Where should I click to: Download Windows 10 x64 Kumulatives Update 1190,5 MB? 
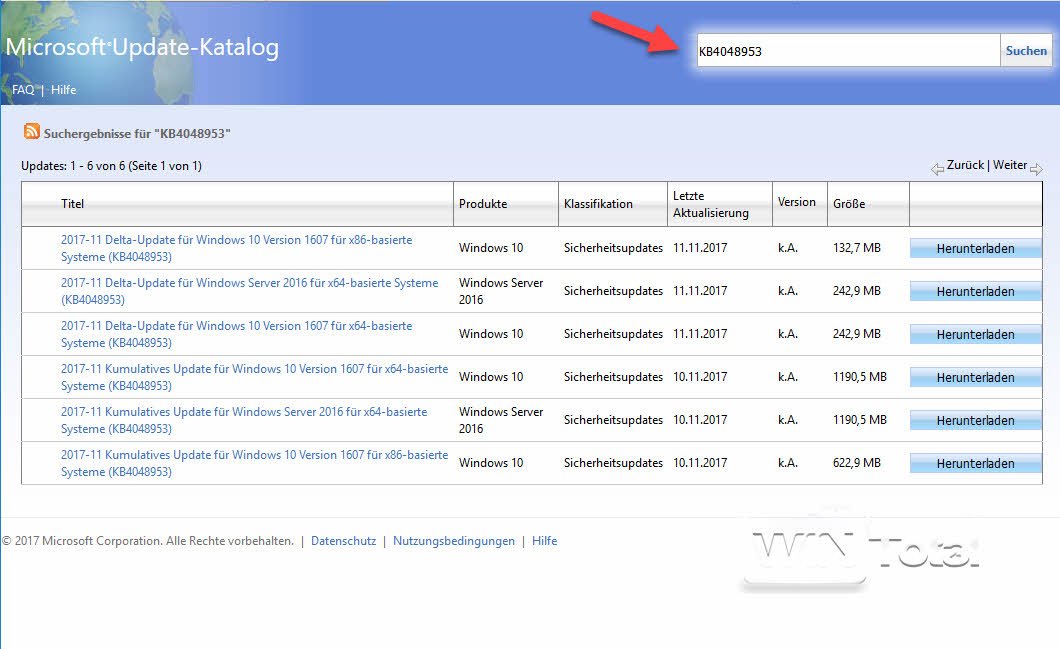975,377
